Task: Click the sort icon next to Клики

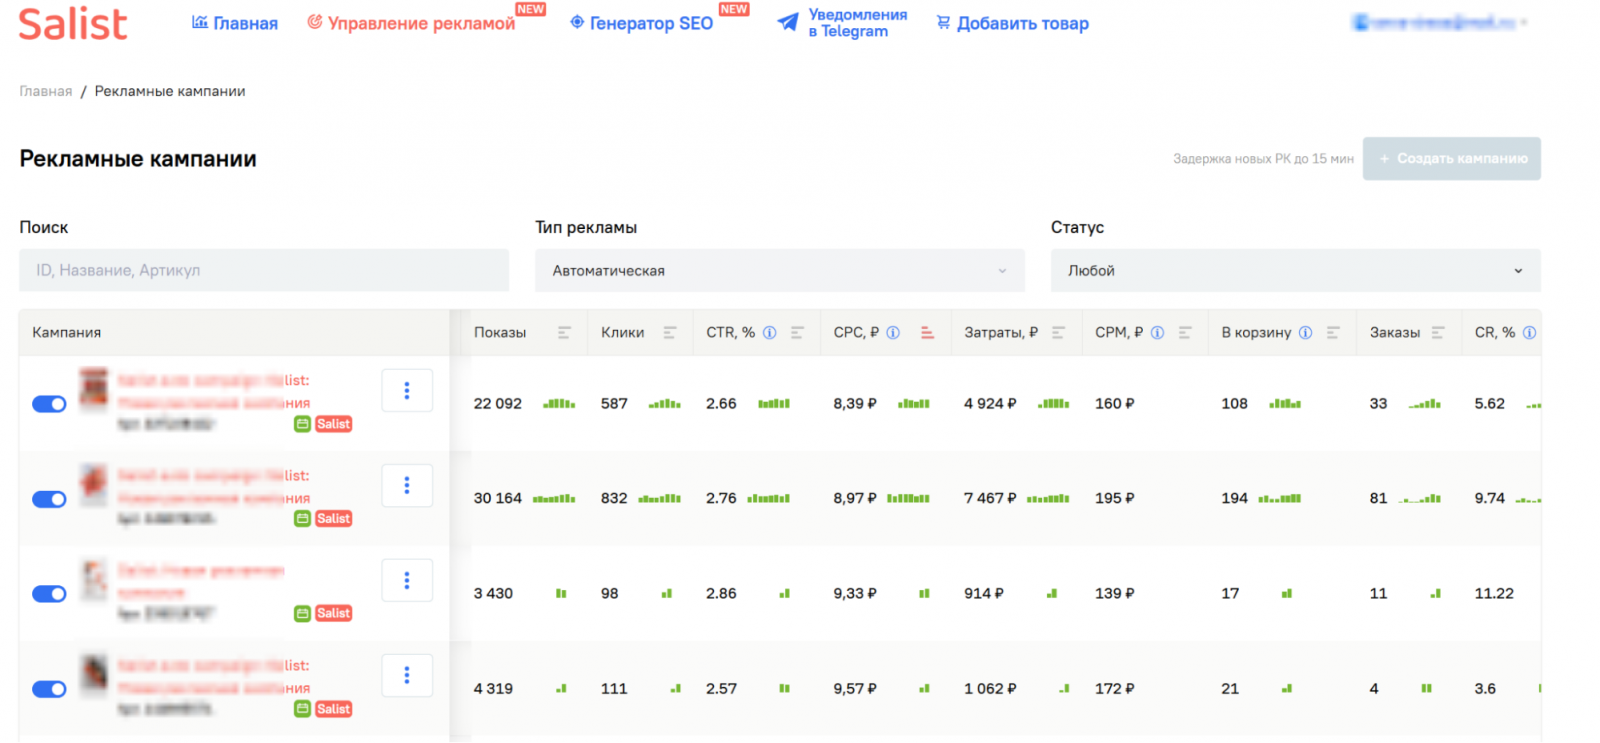Action: (670, 333)
